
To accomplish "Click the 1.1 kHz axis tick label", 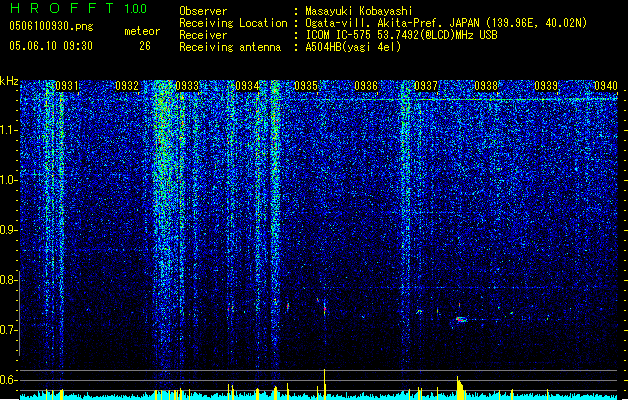I will point(9,130).
